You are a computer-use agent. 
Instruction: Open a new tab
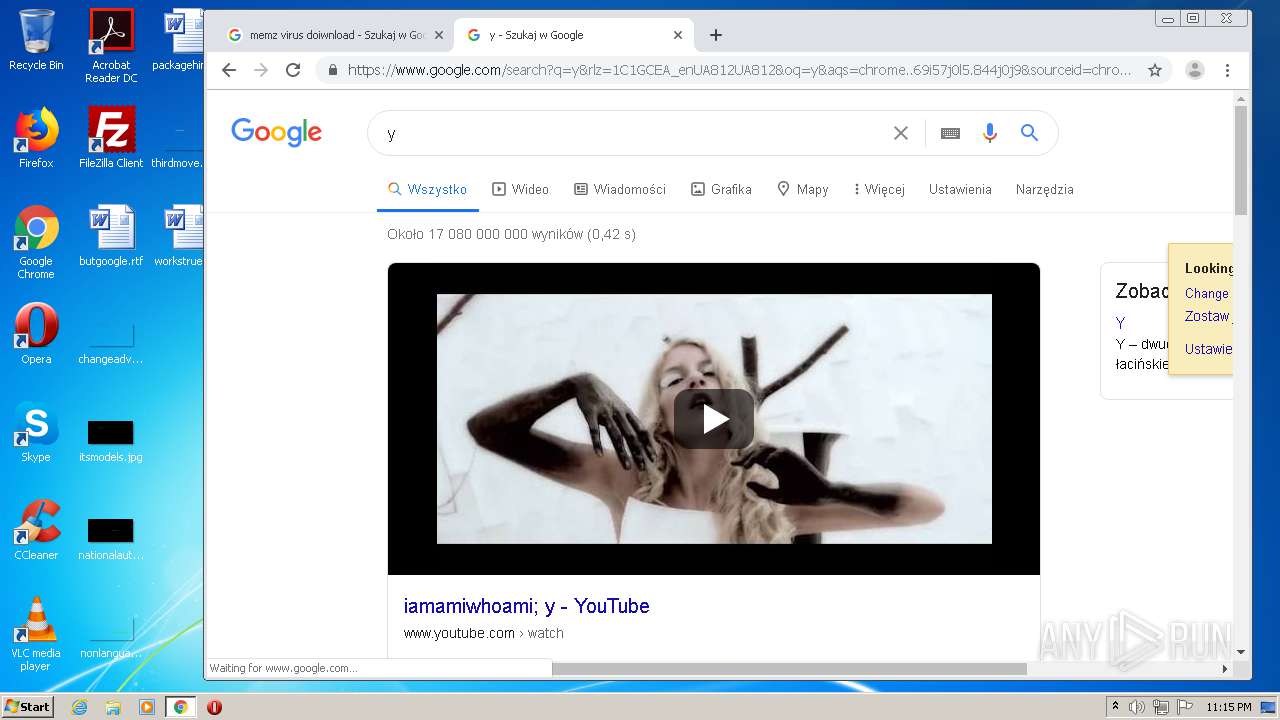tap(716, 35)
